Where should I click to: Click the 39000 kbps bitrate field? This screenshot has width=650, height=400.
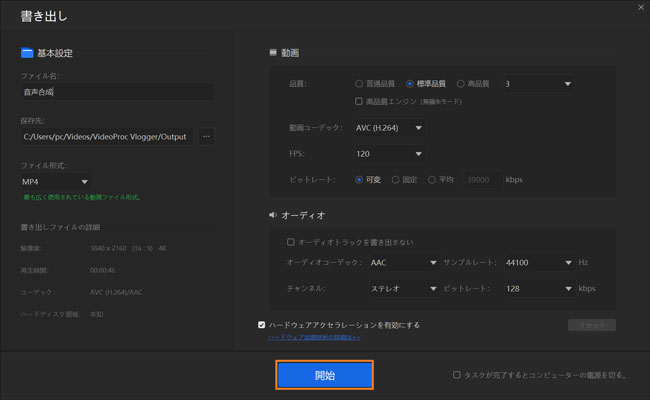point(482,179)
